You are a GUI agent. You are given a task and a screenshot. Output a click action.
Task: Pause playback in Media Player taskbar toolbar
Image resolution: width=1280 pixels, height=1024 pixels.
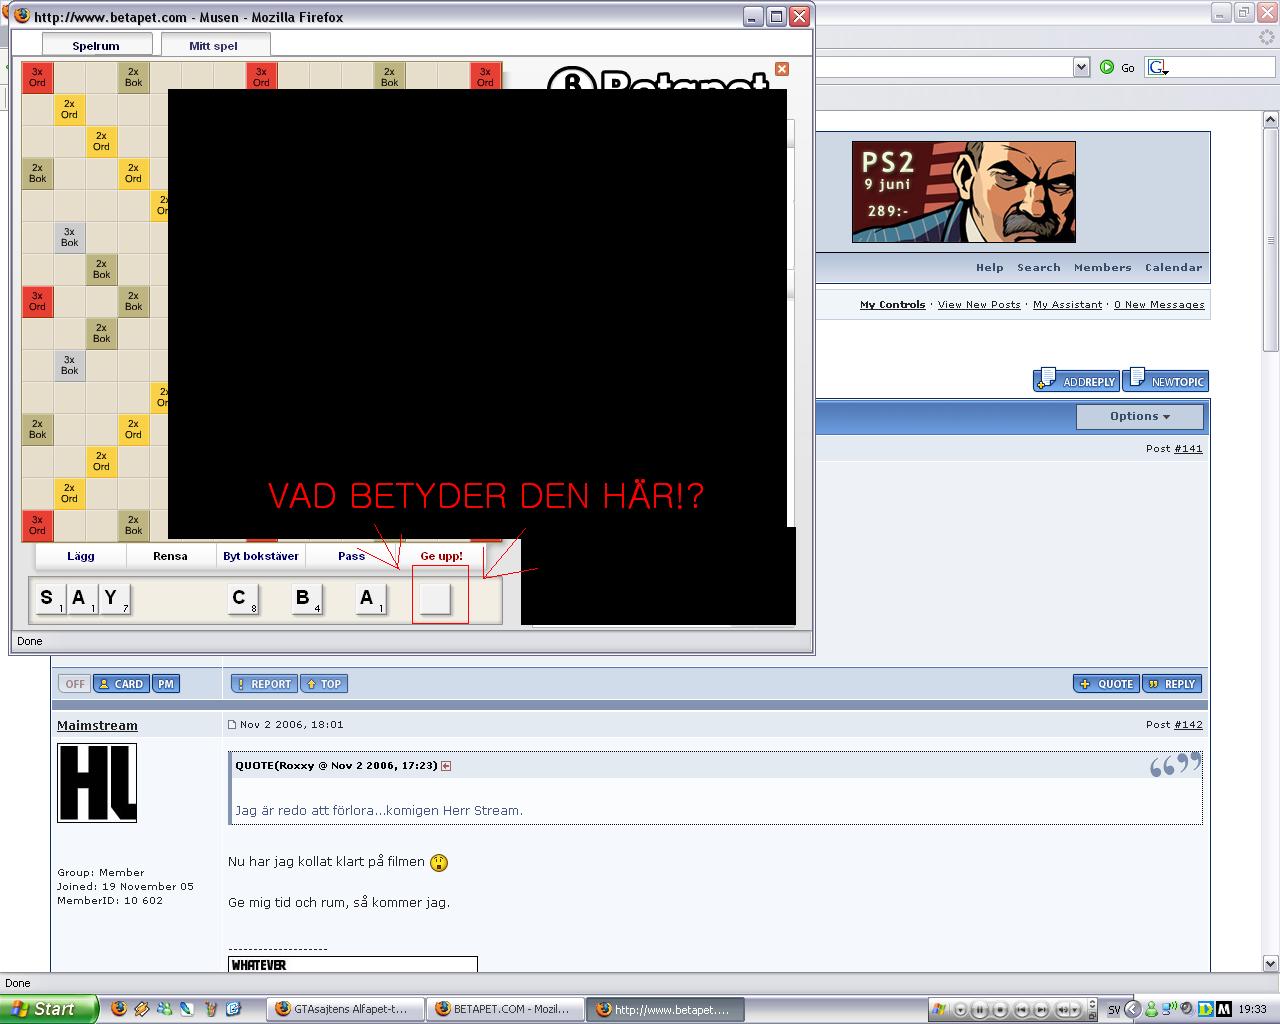pyautogui.click(x=980, y=1010)
